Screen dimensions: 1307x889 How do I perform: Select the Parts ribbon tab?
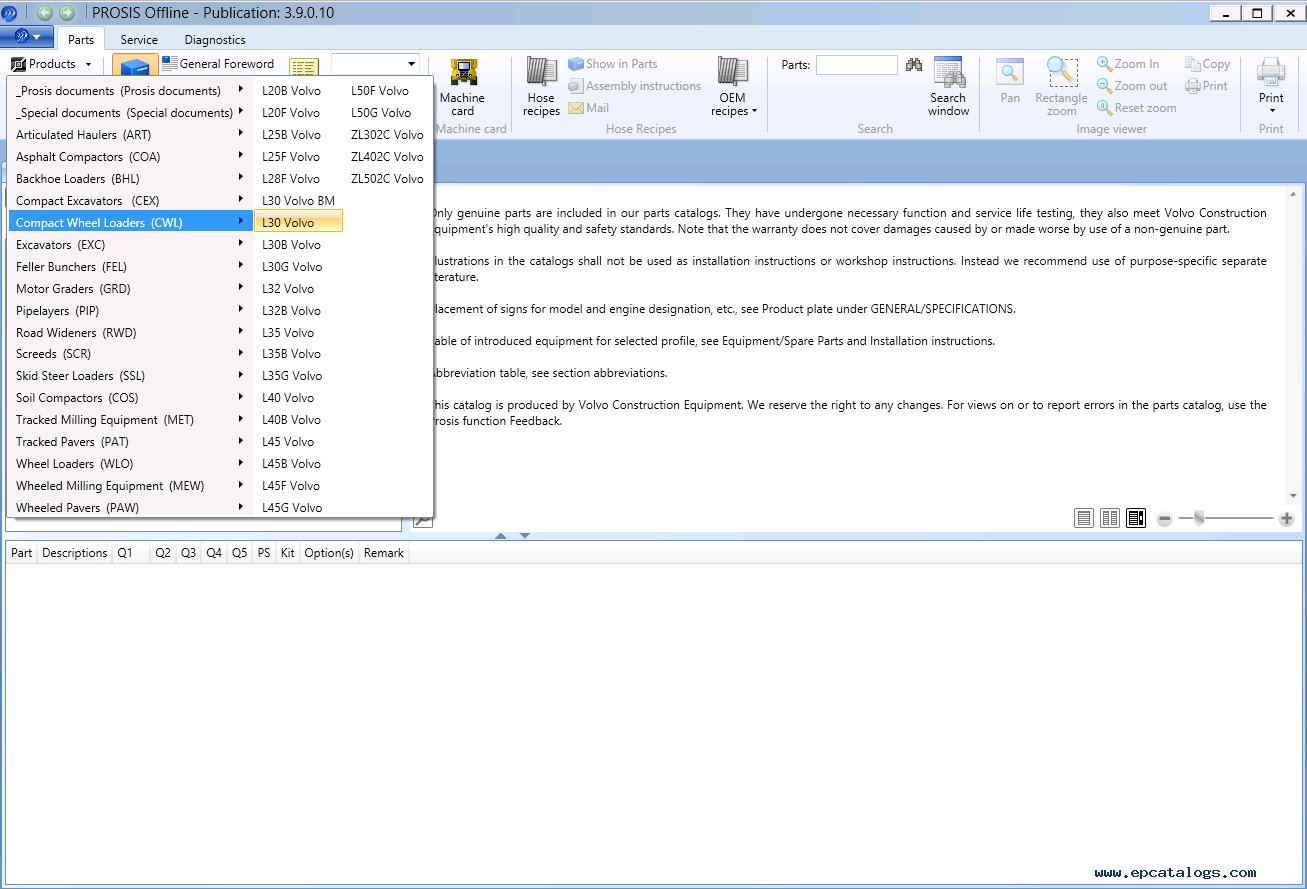point(81,40)
